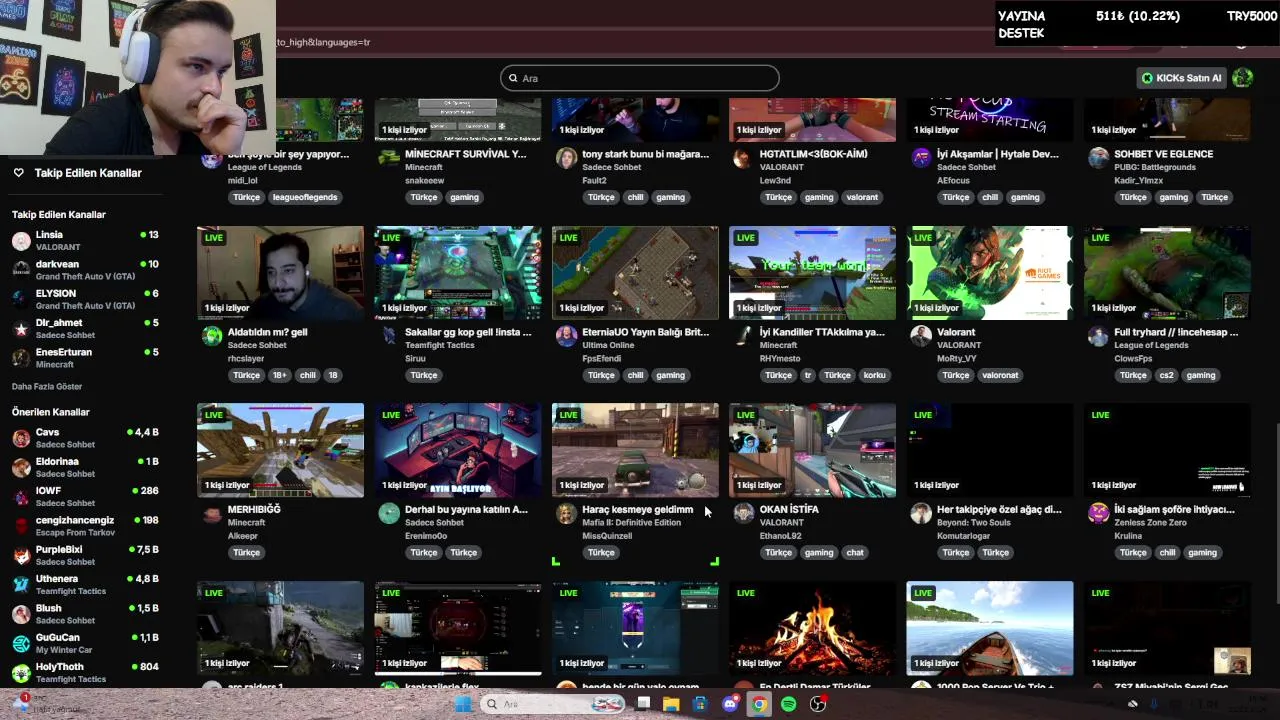The width and height of the screenshot is (1280, 720).
Task: Click ClowsFps avatar under Full tryhard stream
Action: (x=1098, y=336)
